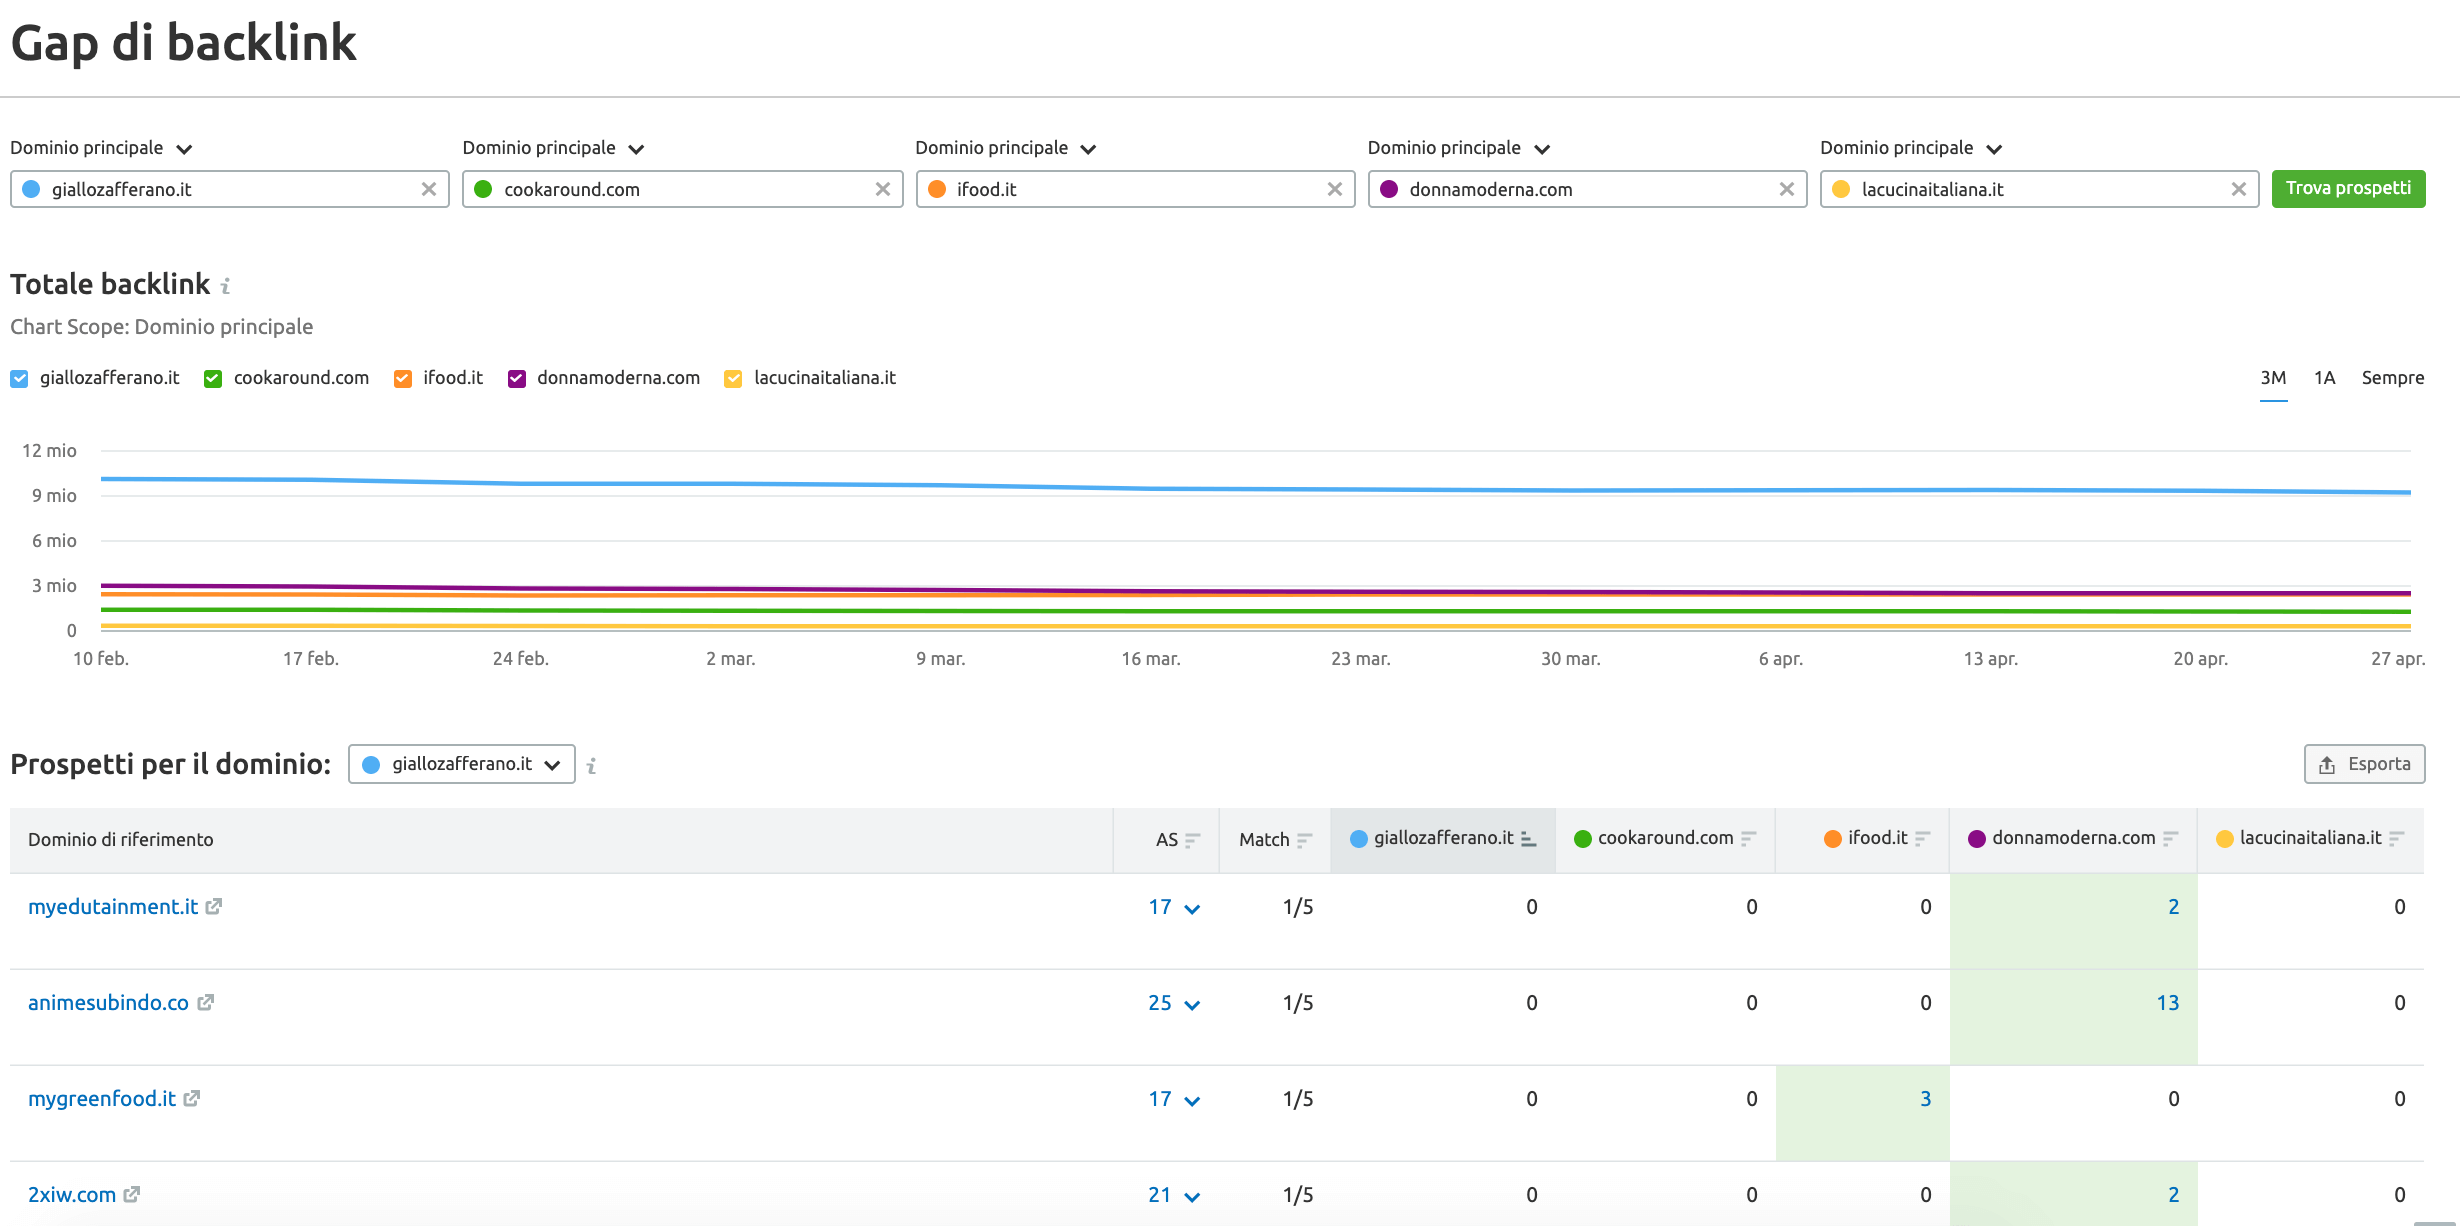Sort table by AS column icon

(1192, 840)
